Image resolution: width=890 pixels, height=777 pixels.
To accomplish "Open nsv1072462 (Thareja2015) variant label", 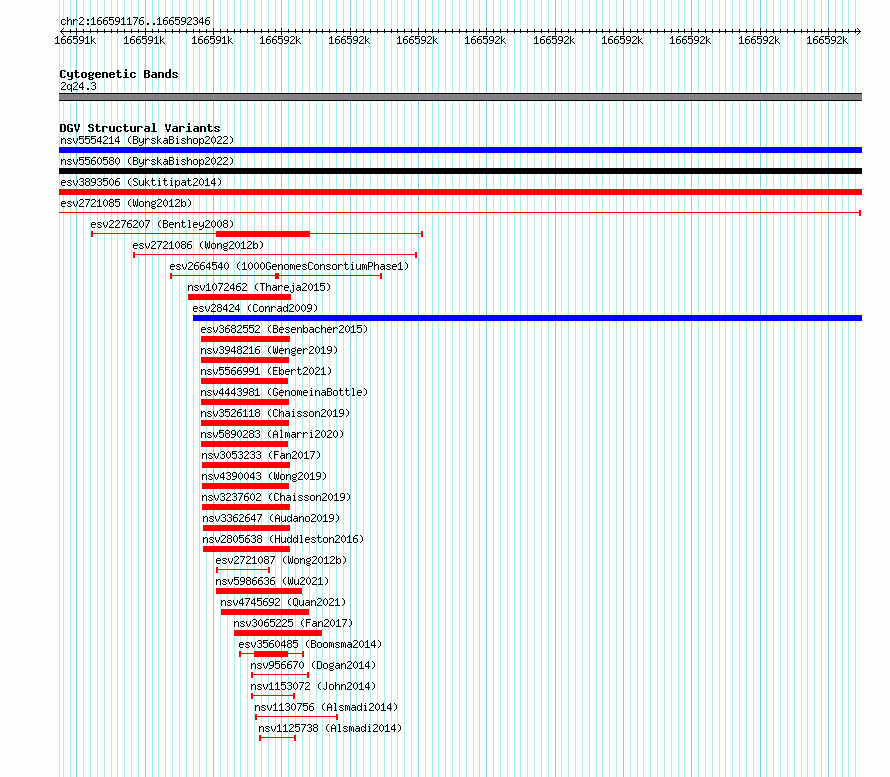I will 259,287.
